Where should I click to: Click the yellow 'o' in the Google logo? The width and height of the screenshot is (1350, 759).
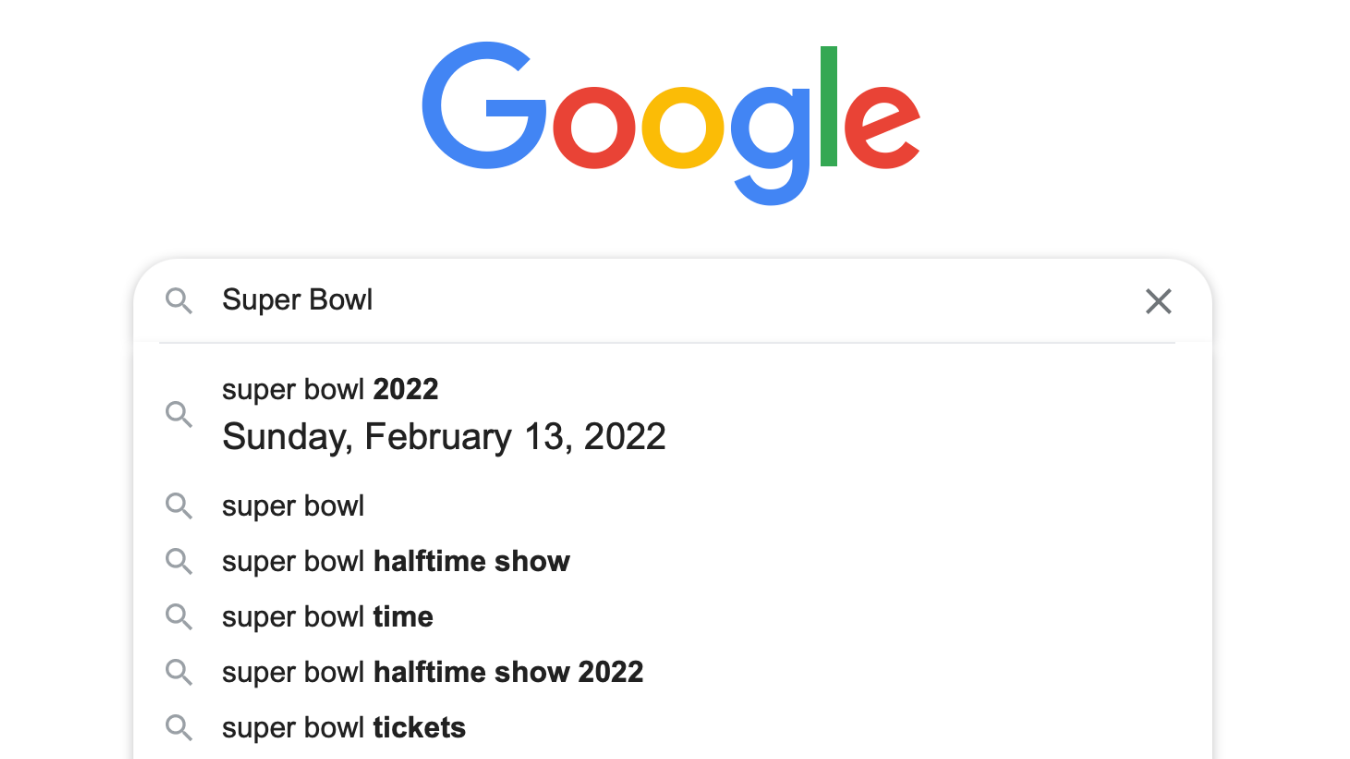(x=682, y=129)
